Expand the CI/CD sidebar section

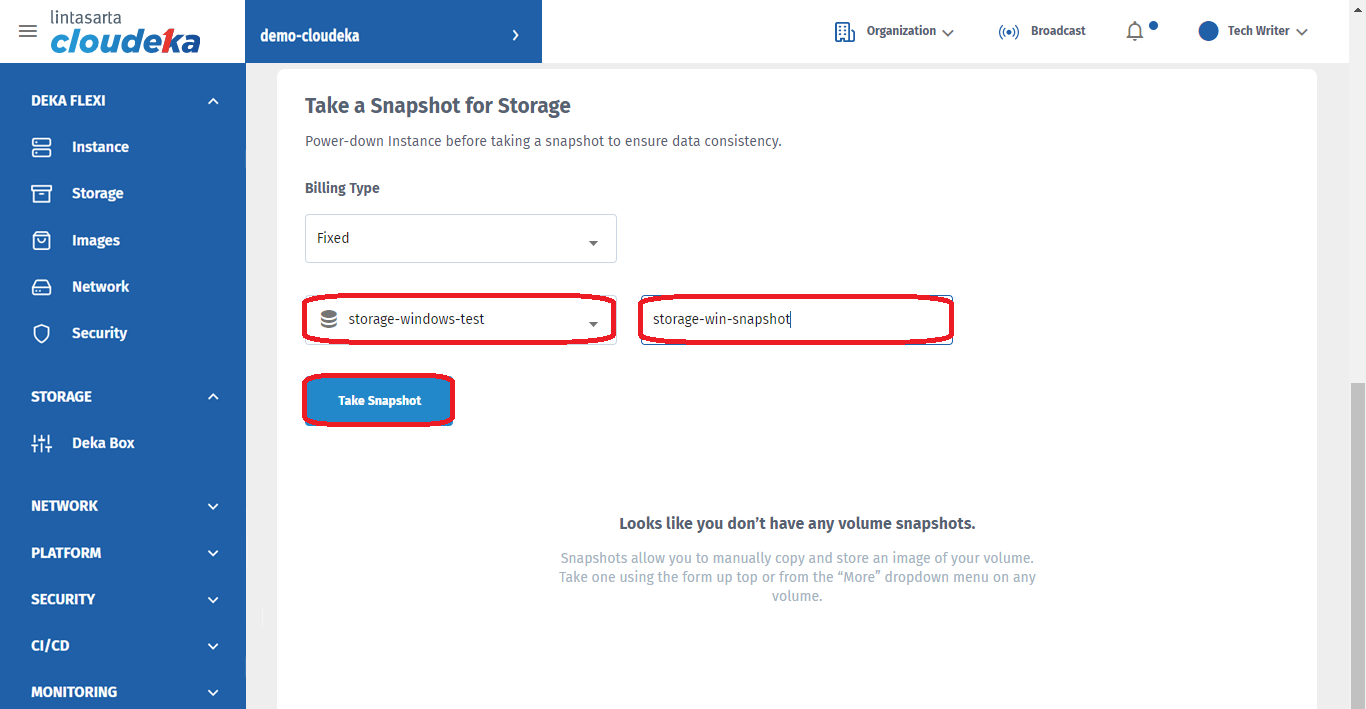pyautogui.click(x=213, y=646)
